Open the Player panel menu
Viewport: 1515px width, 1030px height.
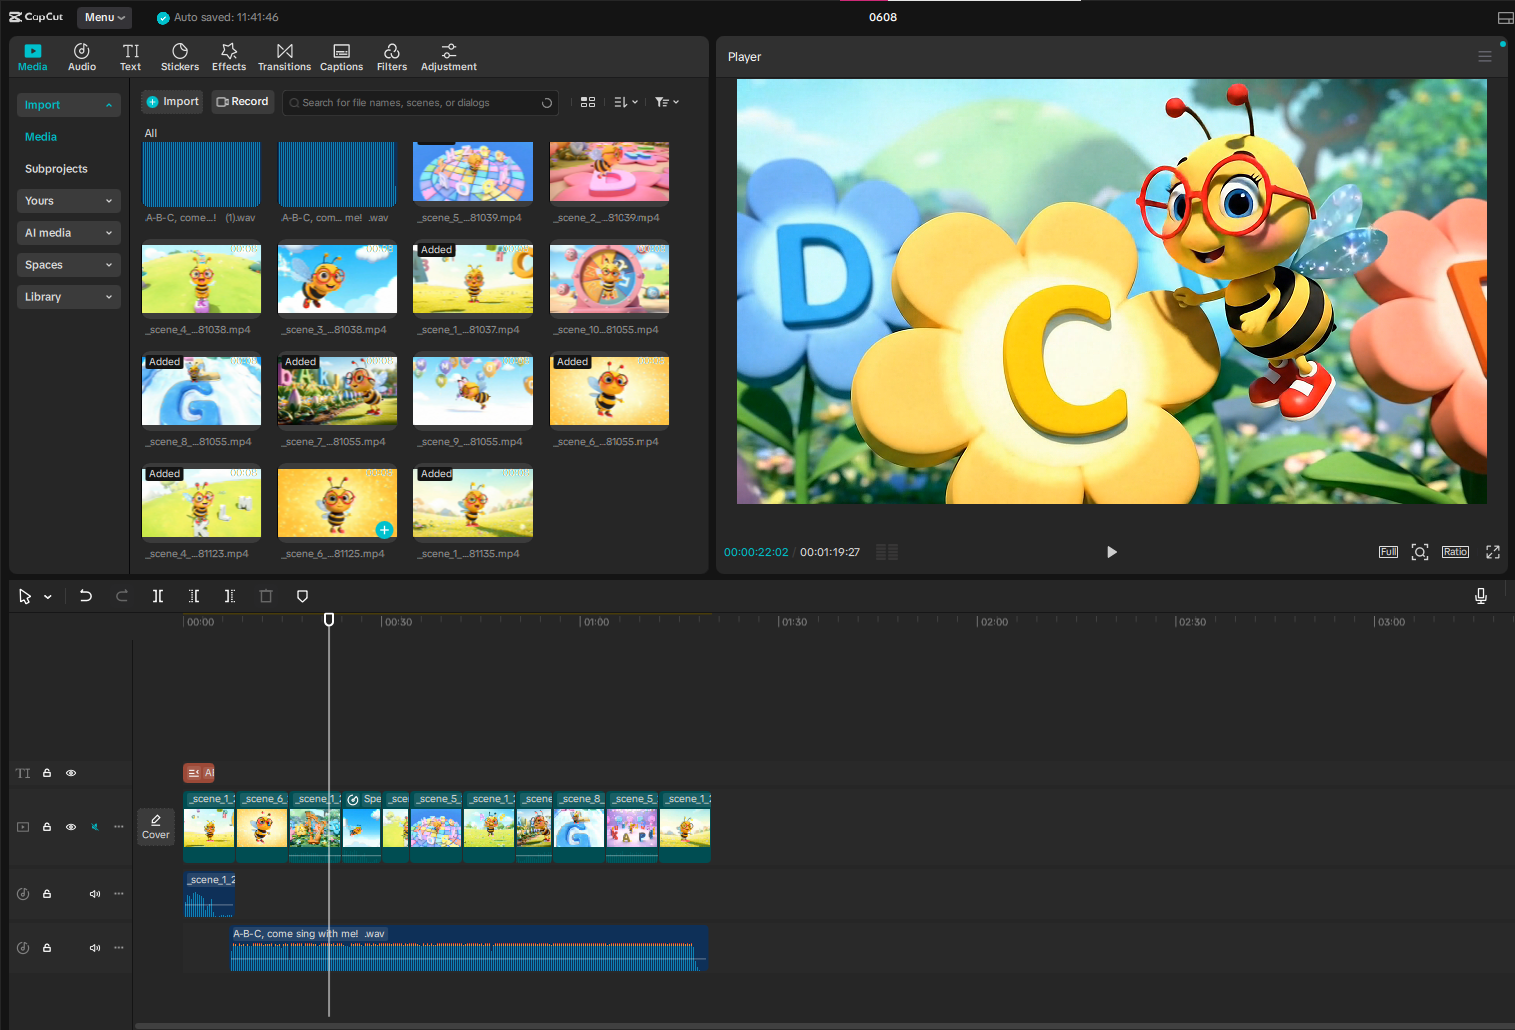point(1485,57)
